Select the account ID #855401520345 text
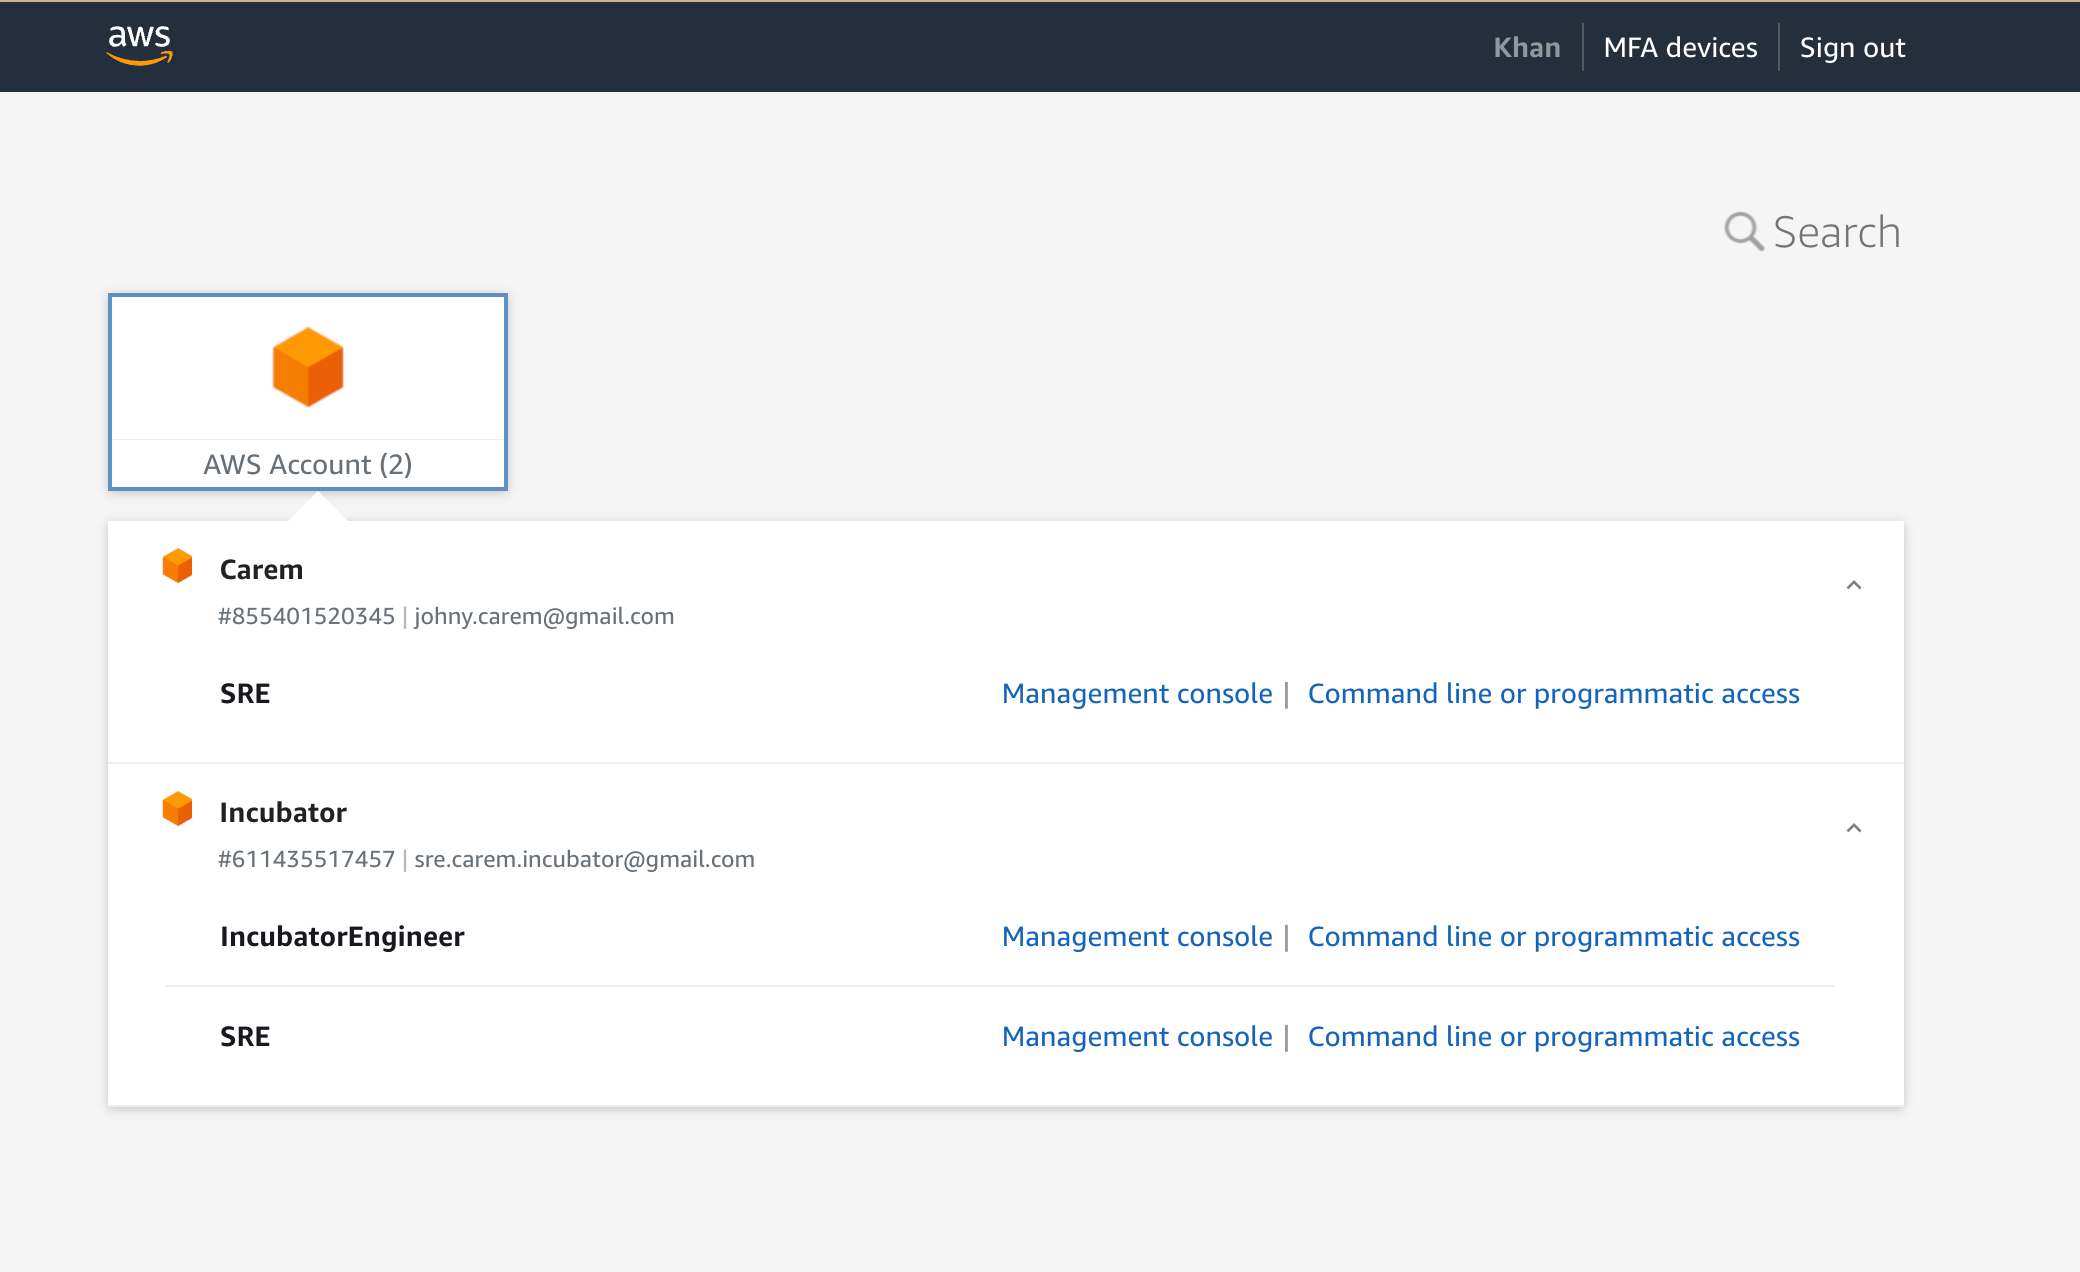Screen dimensions: 2080x1272 pos(307,616)
